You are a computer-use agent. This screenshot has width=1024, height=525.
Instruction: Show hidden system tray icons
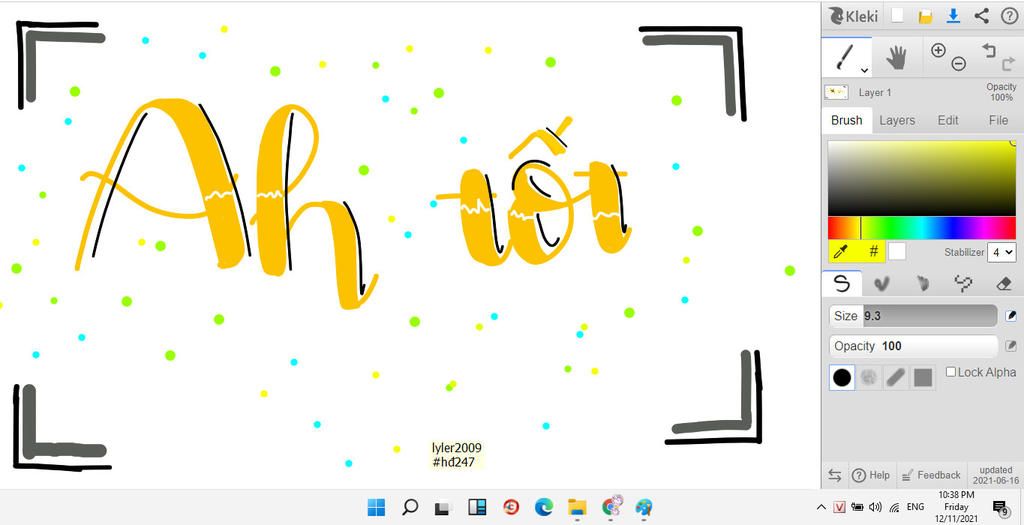pos(822,507)
